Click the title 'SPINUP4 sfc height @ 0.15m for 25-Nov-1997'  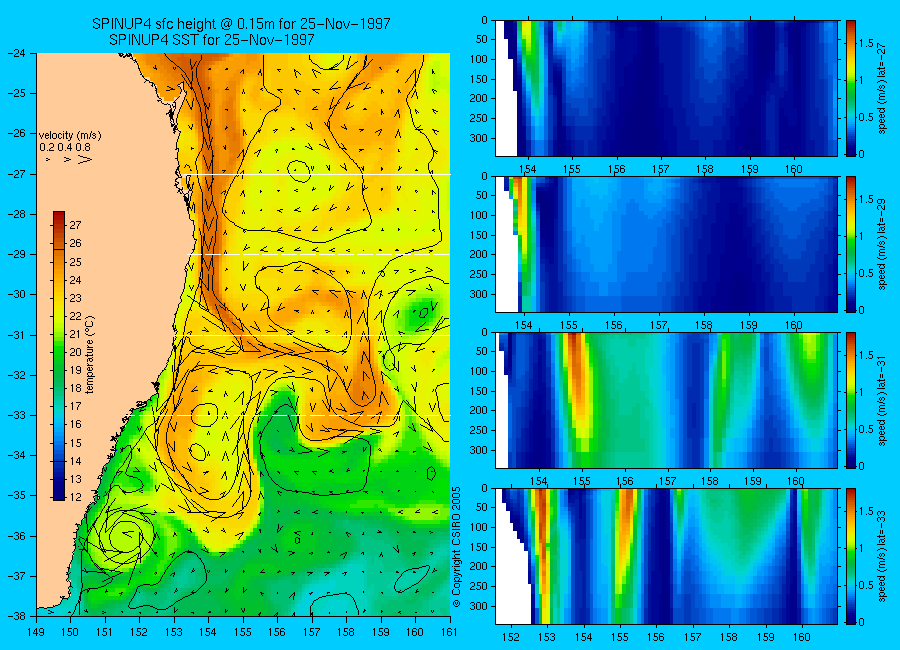(241, 24)
